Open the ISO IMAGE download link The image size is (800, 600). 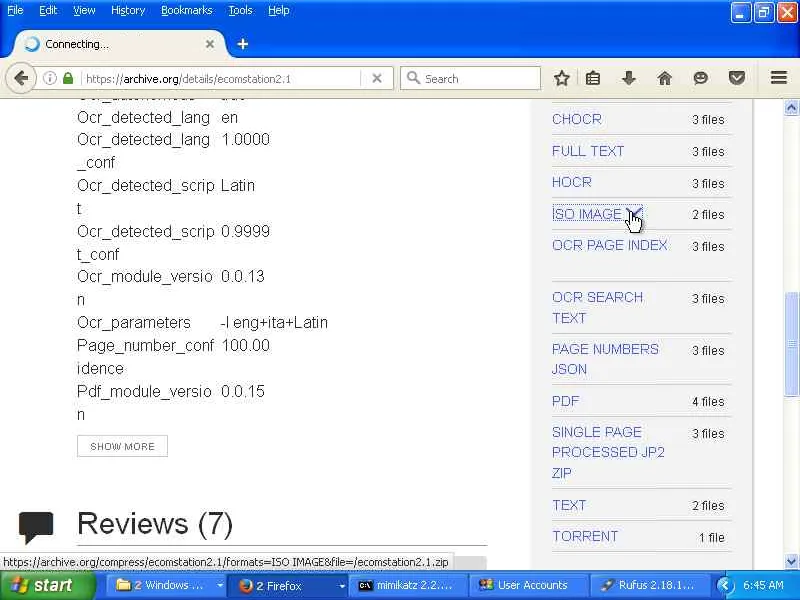click(587, 214)
